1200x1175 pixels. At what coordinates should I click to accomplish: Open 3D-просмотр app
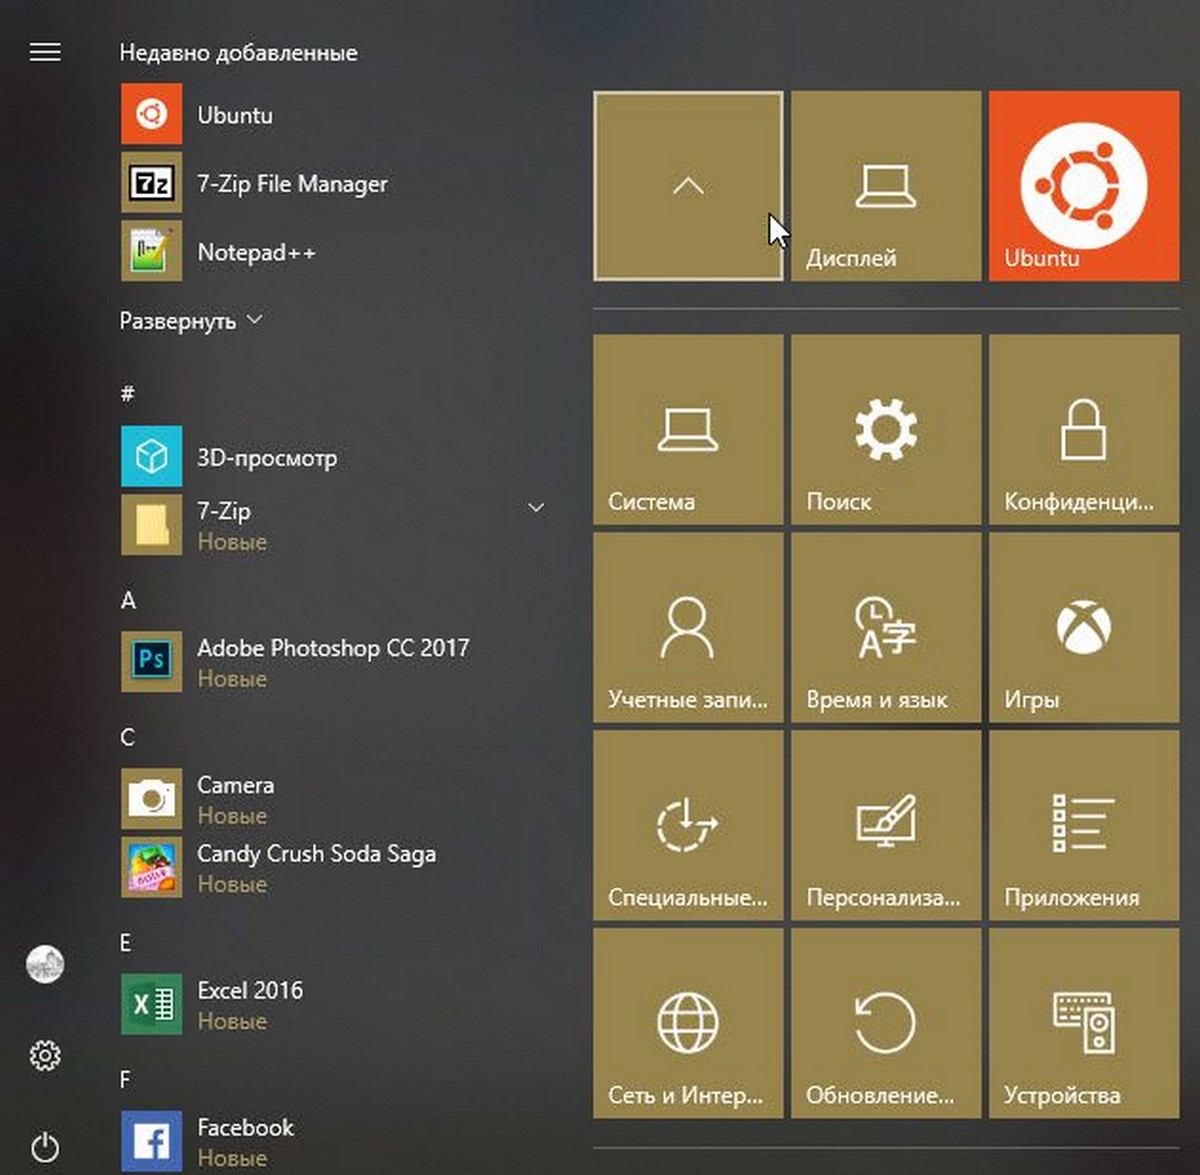coord(334,457)
